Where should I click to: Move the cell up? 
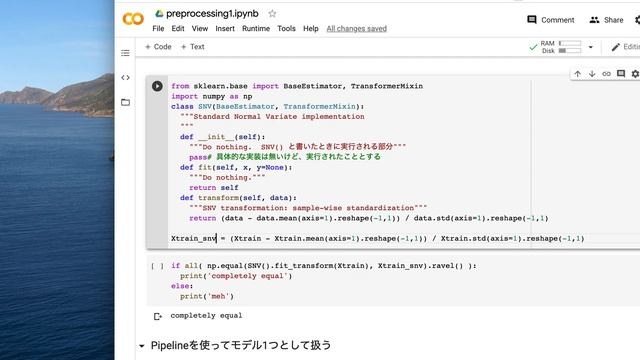tap(578, 74)
